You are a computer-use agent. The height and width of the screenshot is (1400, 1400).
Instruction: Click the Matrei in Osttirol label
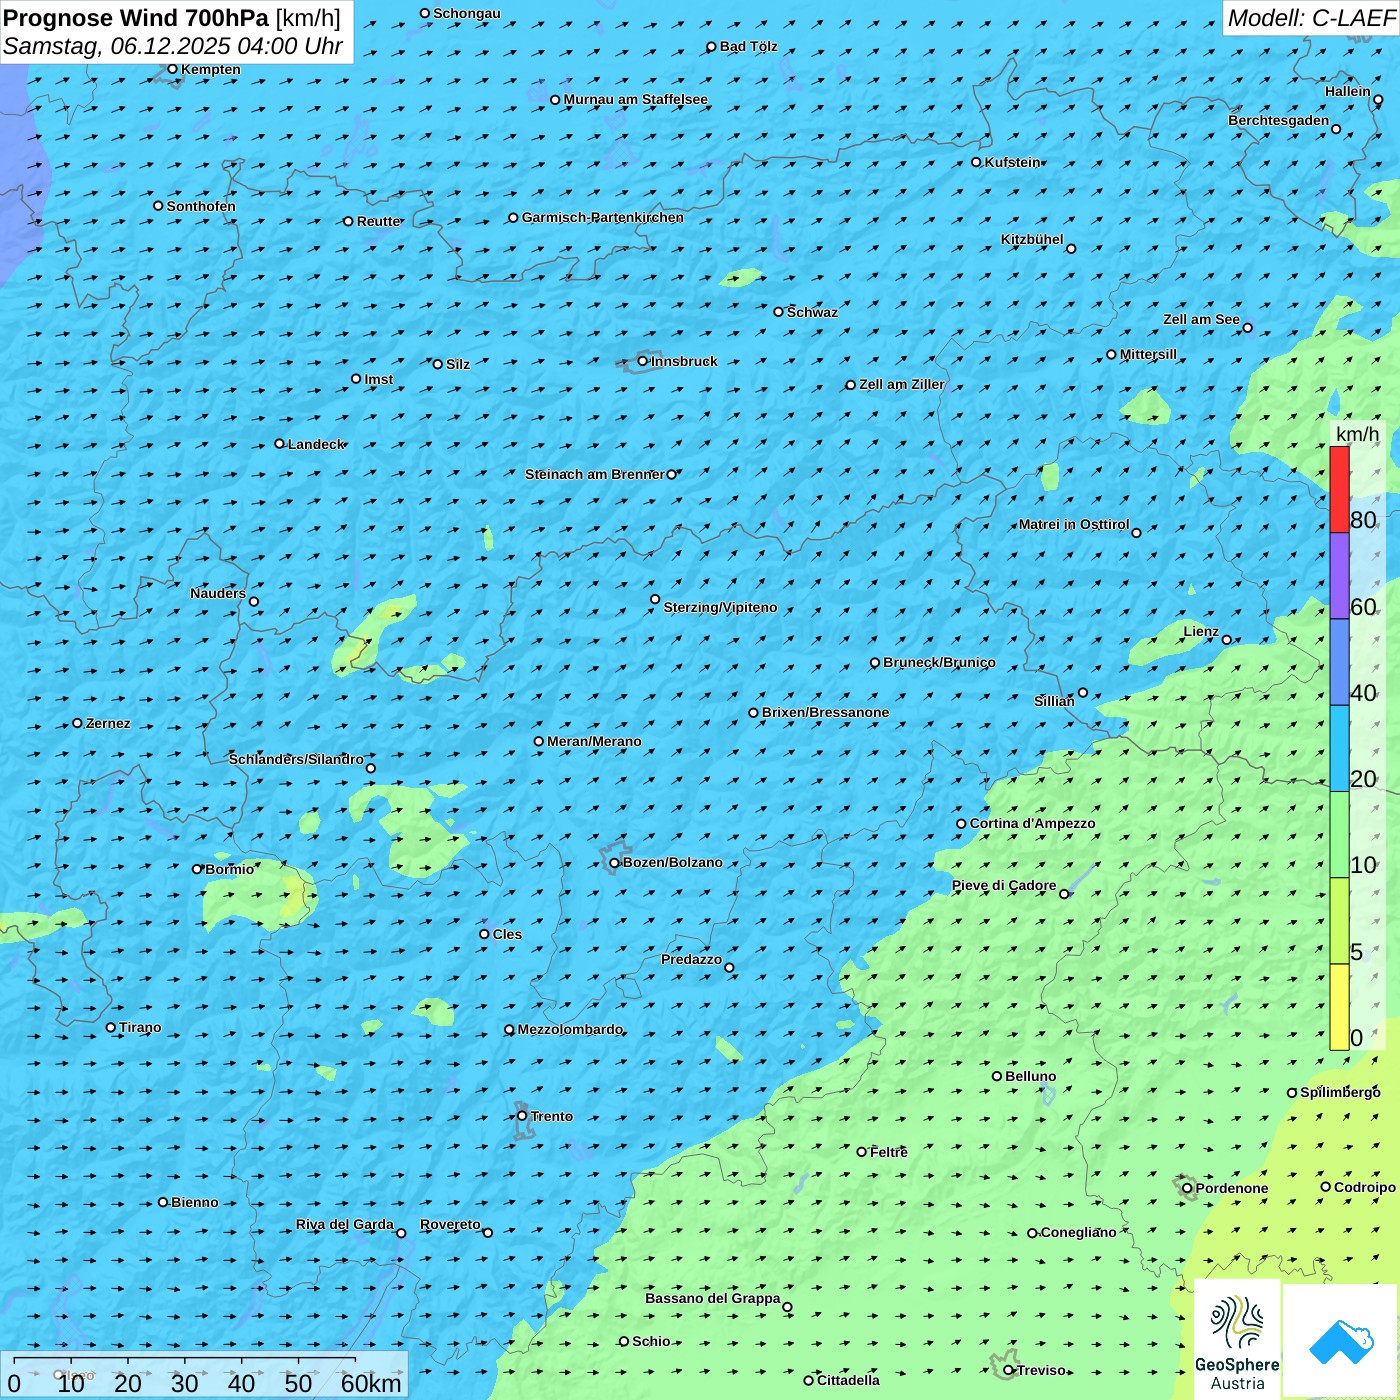[1074, 524]
